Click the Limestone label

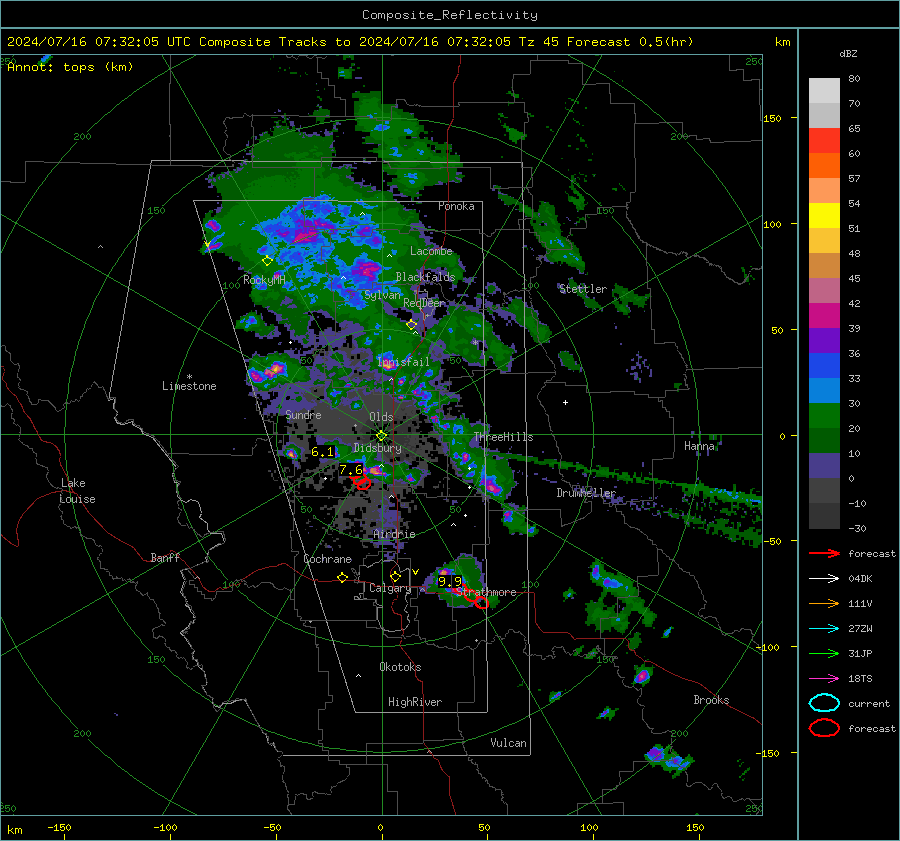pyautogui.click(x=189, y=386)
